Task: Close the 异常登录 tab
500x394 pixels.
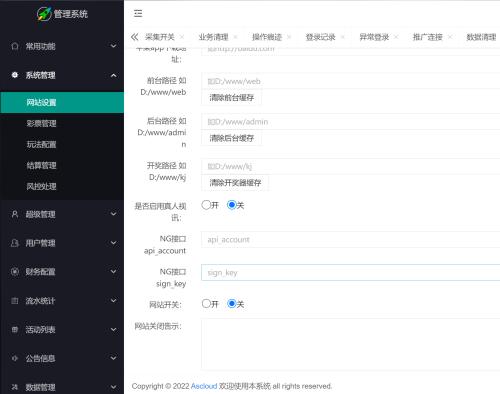Action: (396, 37)
